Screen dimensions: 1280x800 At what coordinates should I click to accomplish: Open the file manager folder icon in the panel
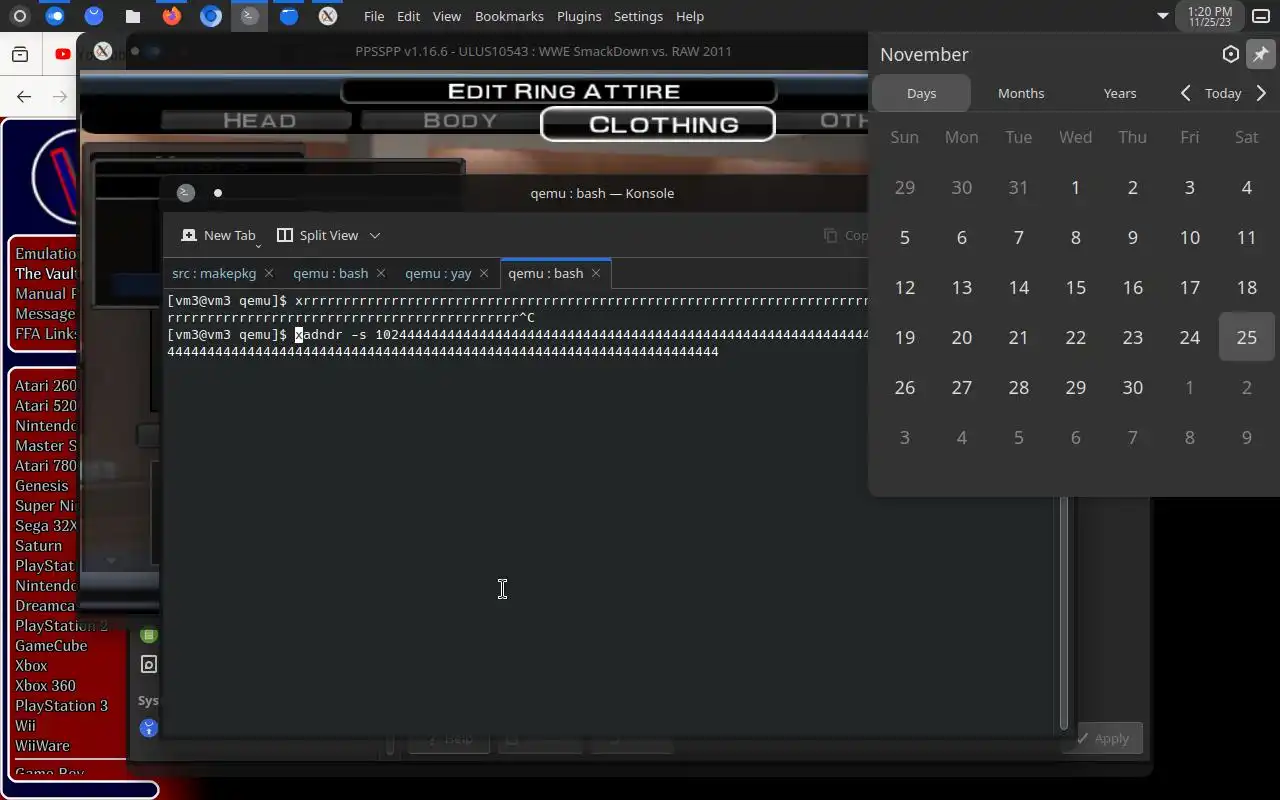tap(133, 16)
